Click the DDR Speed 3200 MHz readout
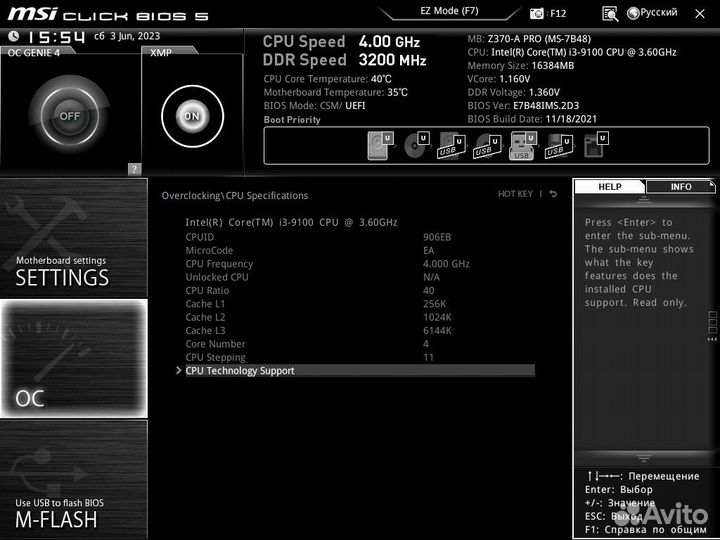Viewport: 720px width, 540px height. (344, 60)
